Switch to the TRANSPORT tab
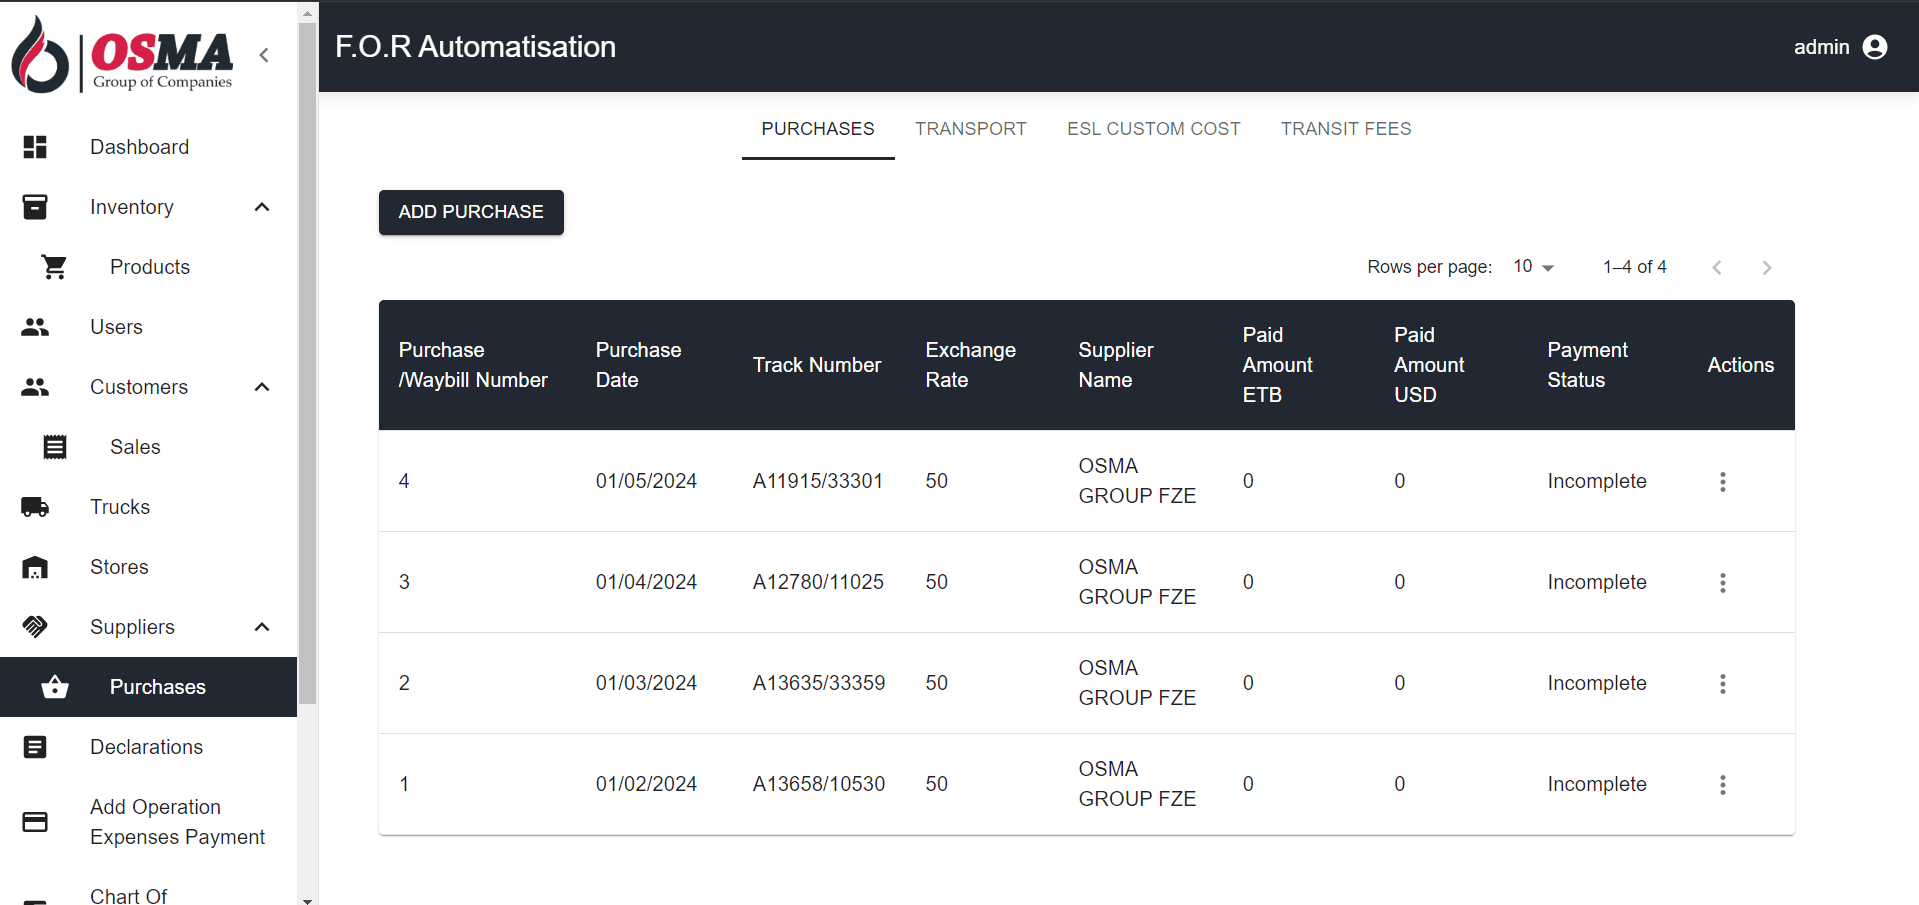This screenshot has height=905, width=1919. coord(970,128)
